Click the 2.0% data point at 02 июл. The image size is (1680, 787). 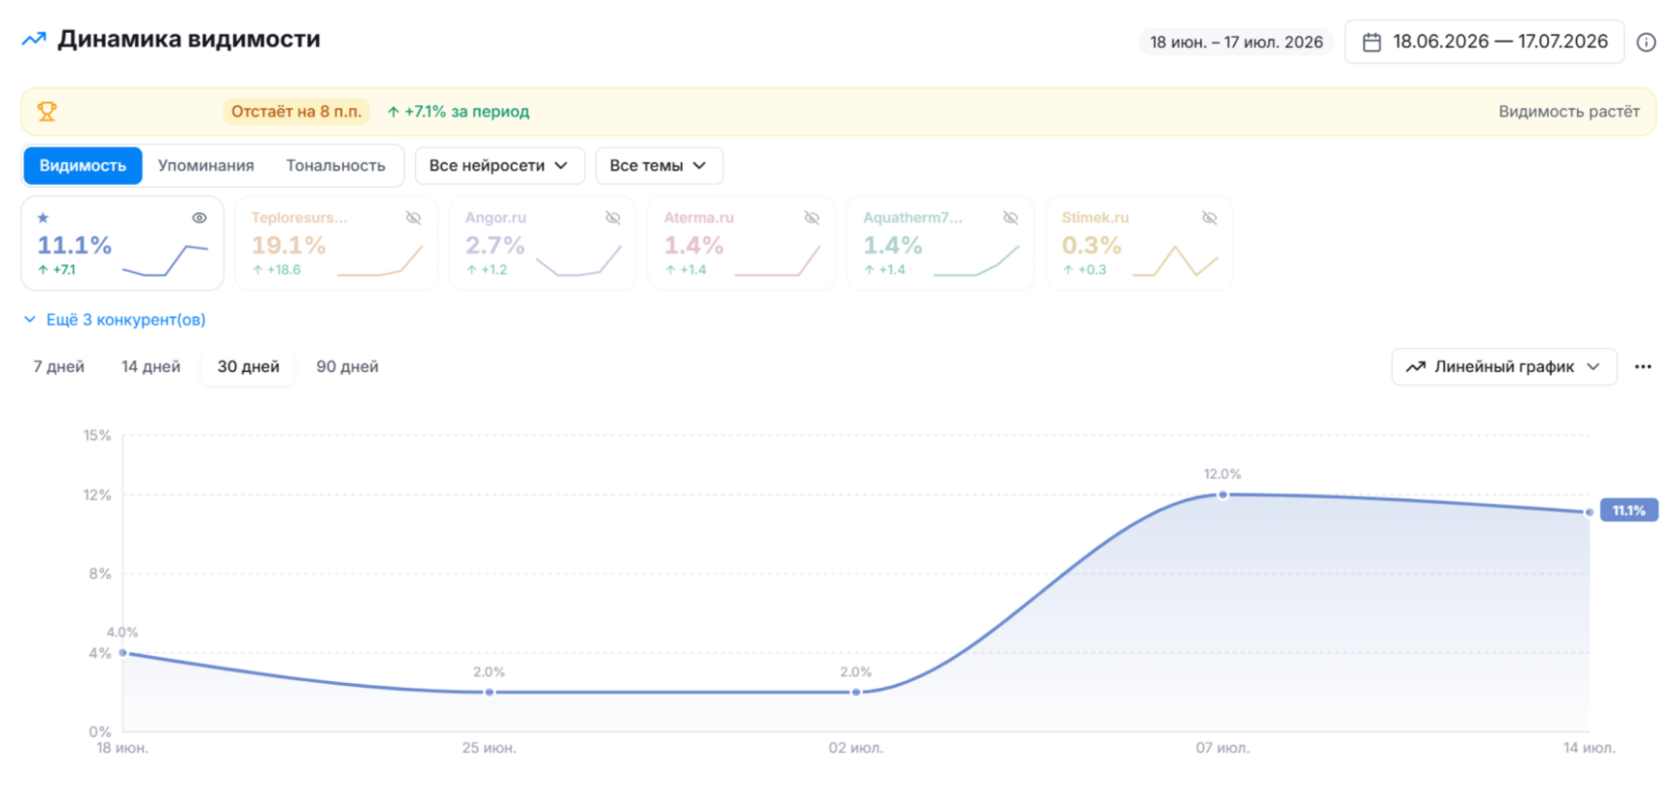[856, 692]
